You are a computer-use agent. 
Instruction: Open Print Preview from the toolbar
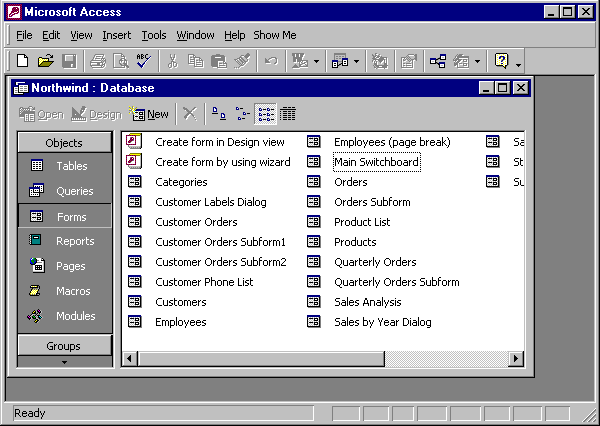click(x=121, y=61)
